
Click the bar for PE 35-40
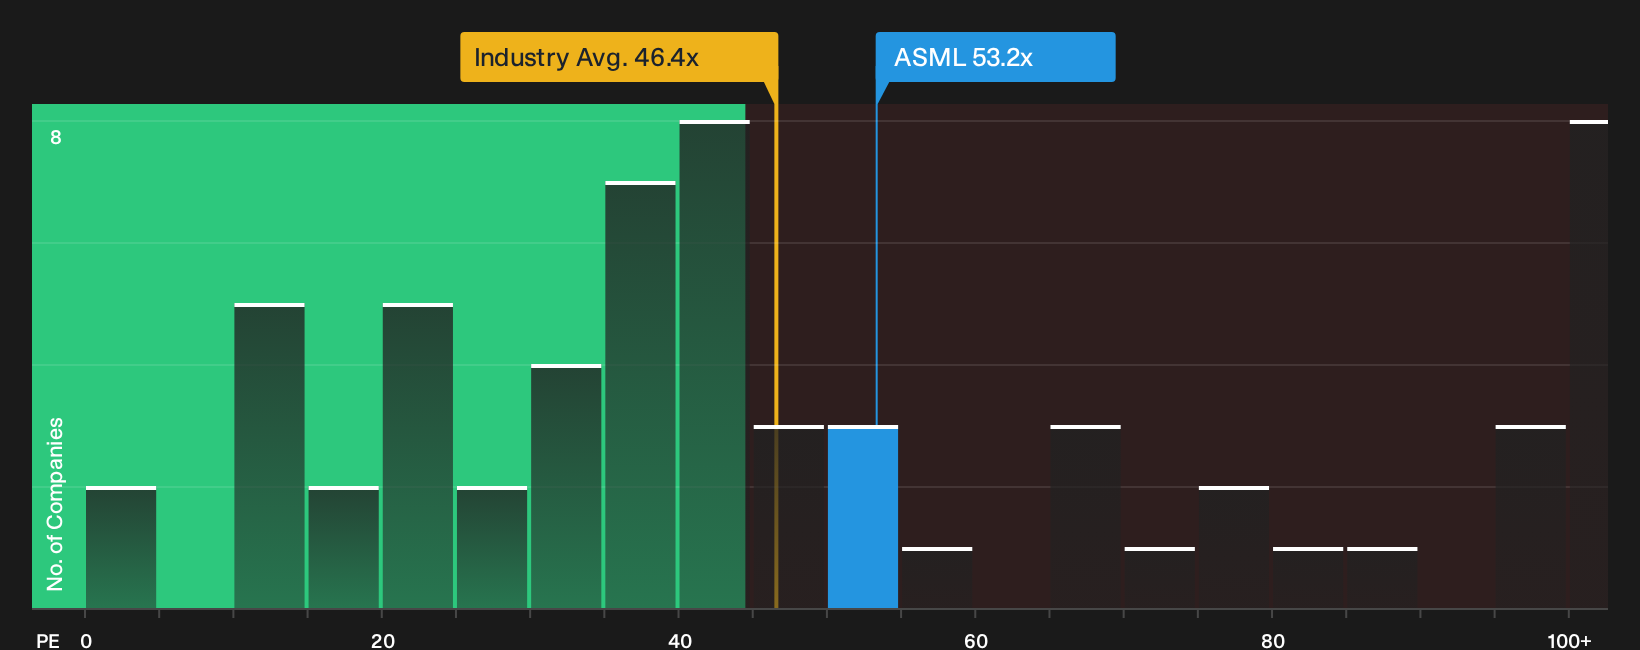coord(640,395)
